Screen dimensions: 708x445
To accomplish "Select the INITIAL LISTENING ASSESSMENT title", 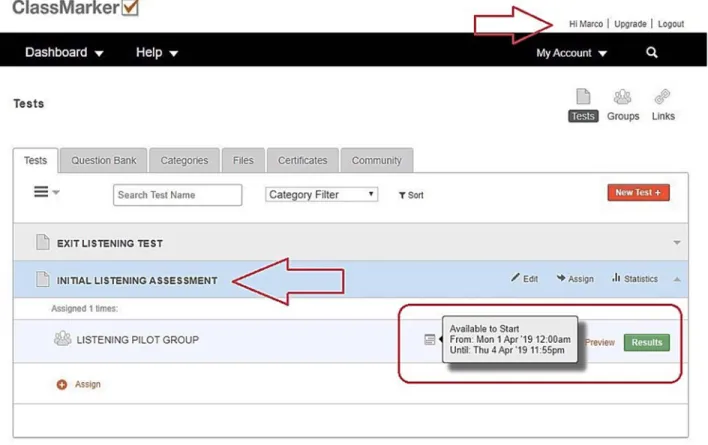I will pos(137,280).
